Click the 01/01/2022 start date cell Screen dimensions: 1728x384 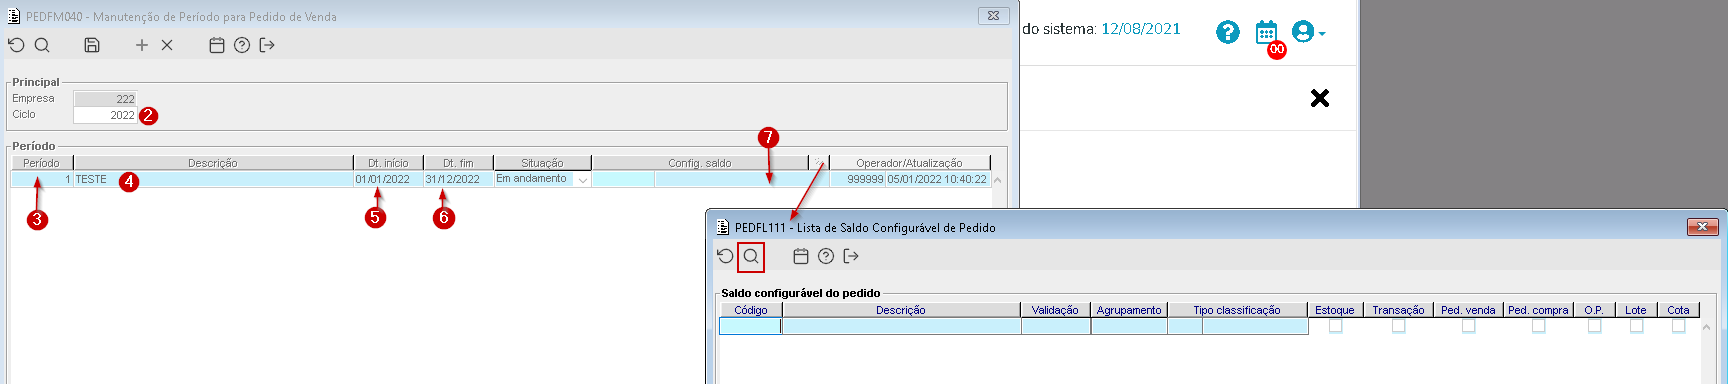click(x=388, y=180)
